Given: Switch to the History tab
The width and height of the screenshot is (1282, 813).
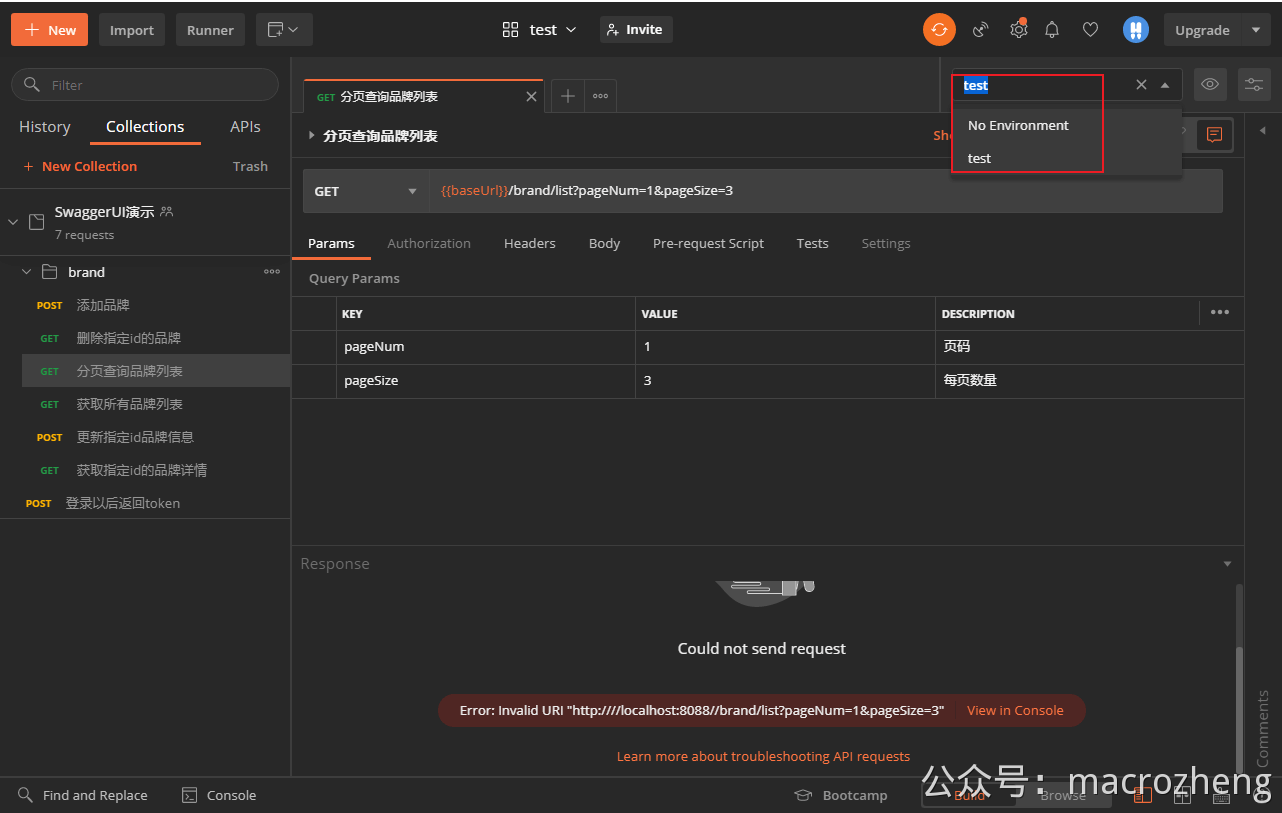Looking at the screenshot, I should point(45,127).
